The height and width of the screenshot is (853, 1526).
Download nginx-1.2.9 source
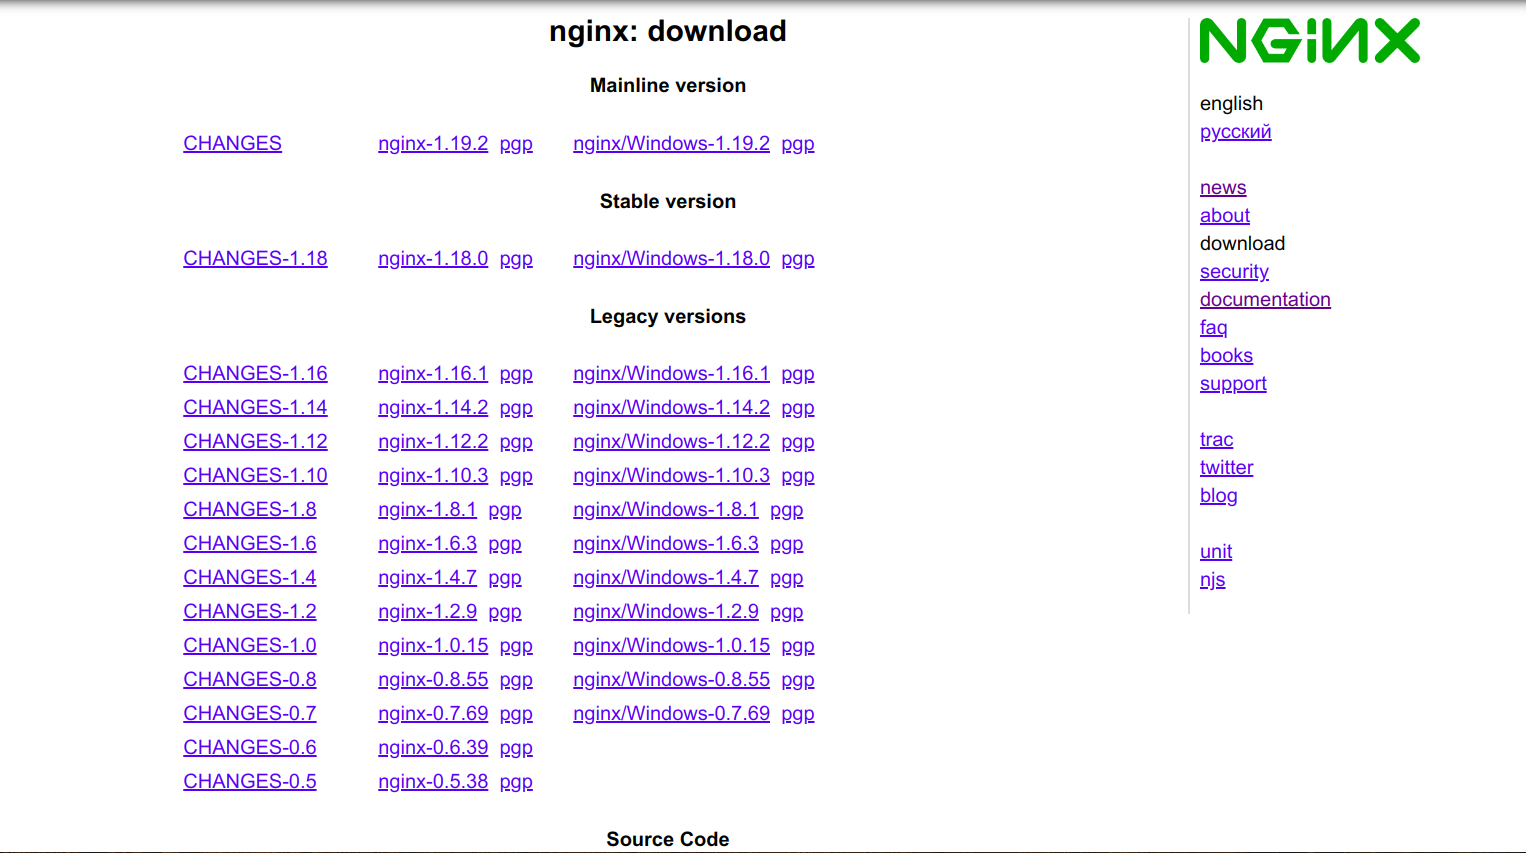(x=427, y=611)
